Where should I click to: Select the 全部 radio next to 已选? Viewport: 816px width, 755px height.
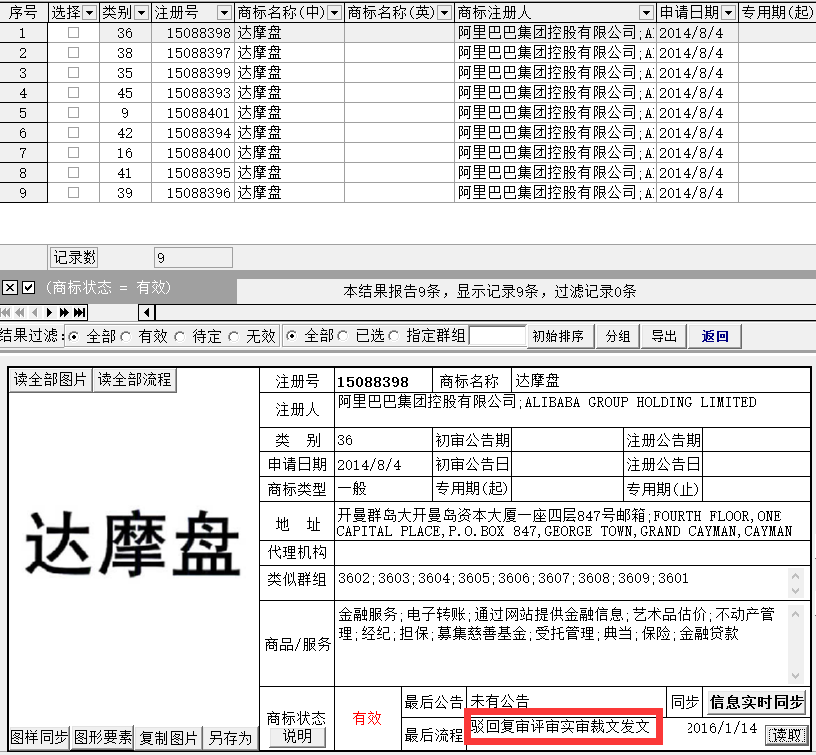[291, 336]
